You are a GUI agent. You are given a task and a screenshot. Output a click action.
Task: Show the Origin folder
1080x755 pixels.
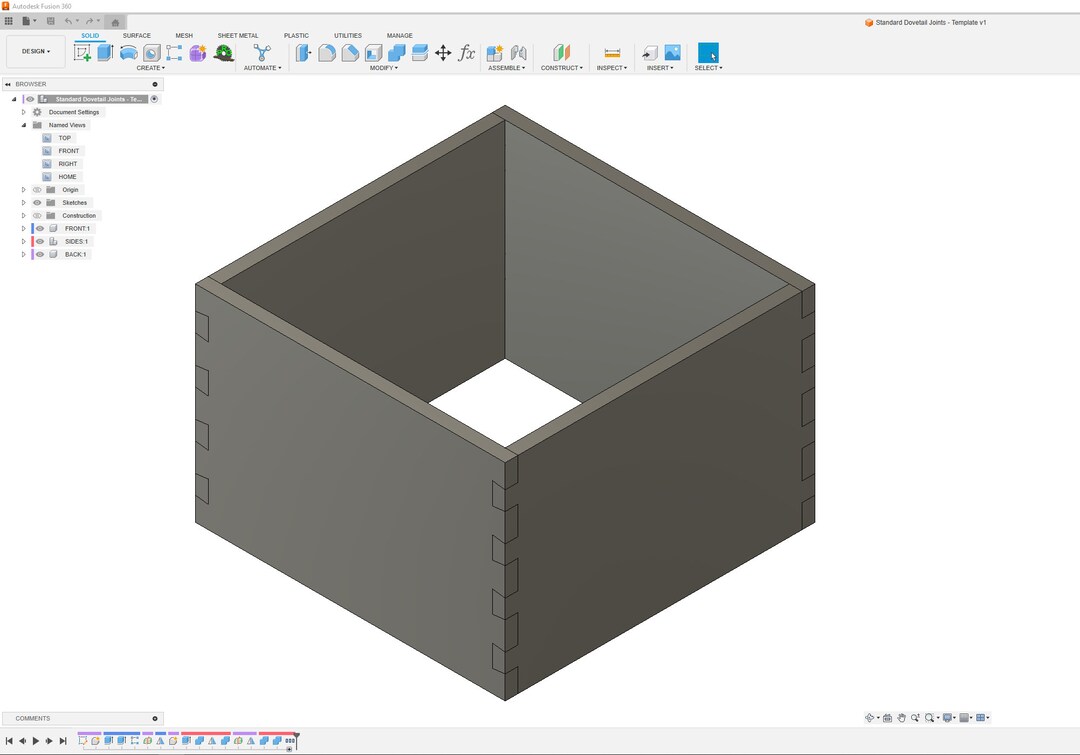click(37, 189)
